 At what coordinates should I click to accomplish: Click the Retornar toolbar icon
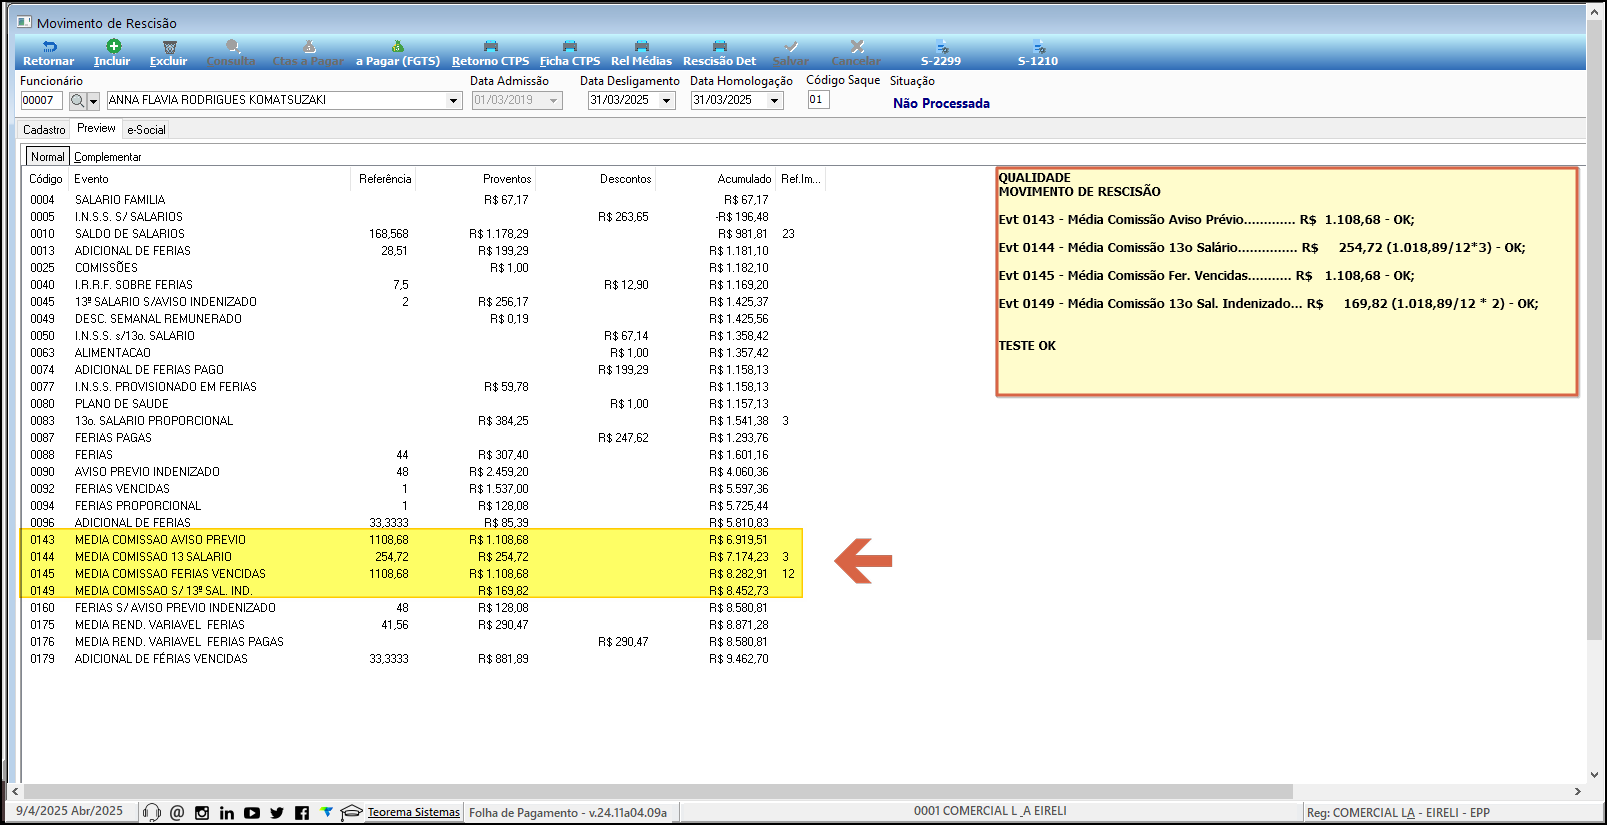[49, 47]
